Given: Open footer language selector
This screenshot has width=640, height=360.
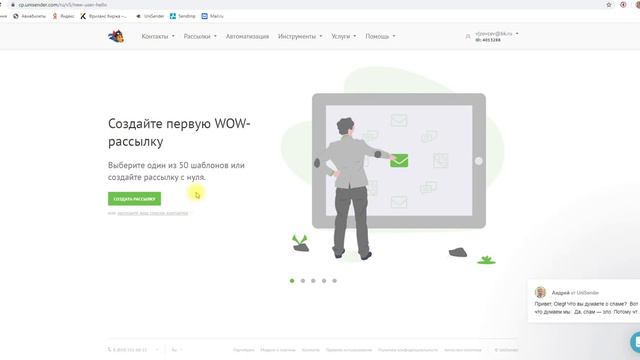Looking at the screenshot, I should click(x=177, y=350).
